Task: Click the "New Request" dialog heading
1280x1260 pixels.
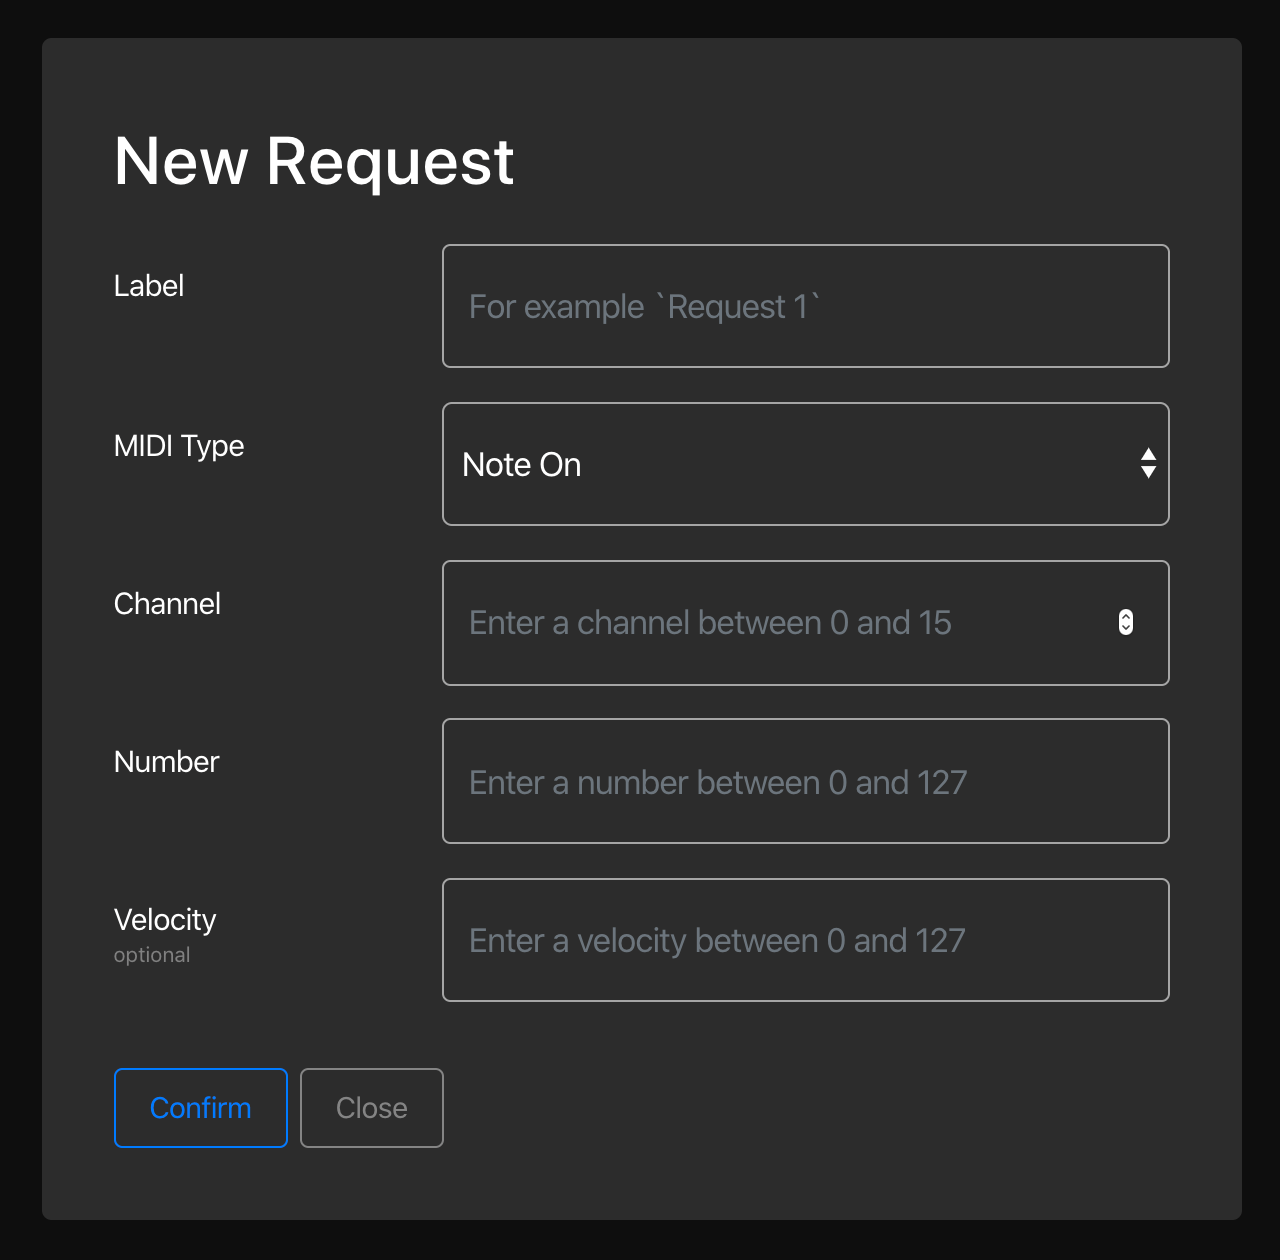Action: tap(314, 162)
